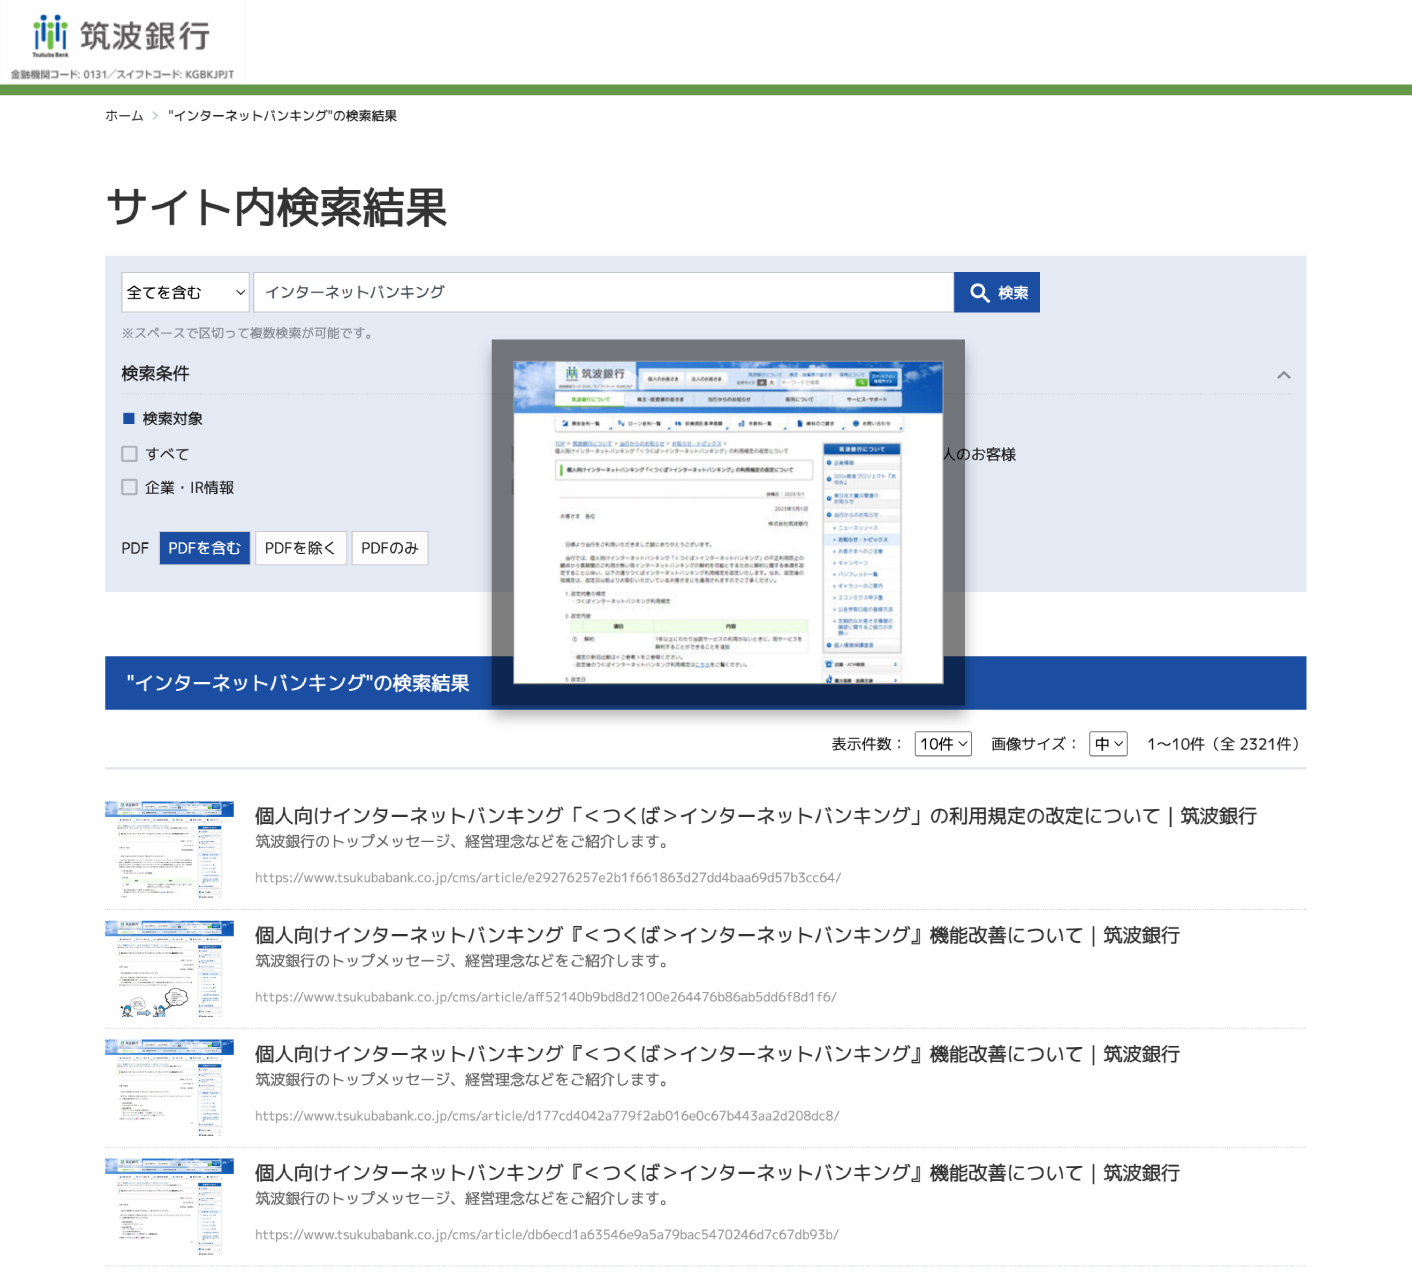Go to ホーム breadcrumb link
Viewport: 1412px width, 1275px height.
coord(124,116)
